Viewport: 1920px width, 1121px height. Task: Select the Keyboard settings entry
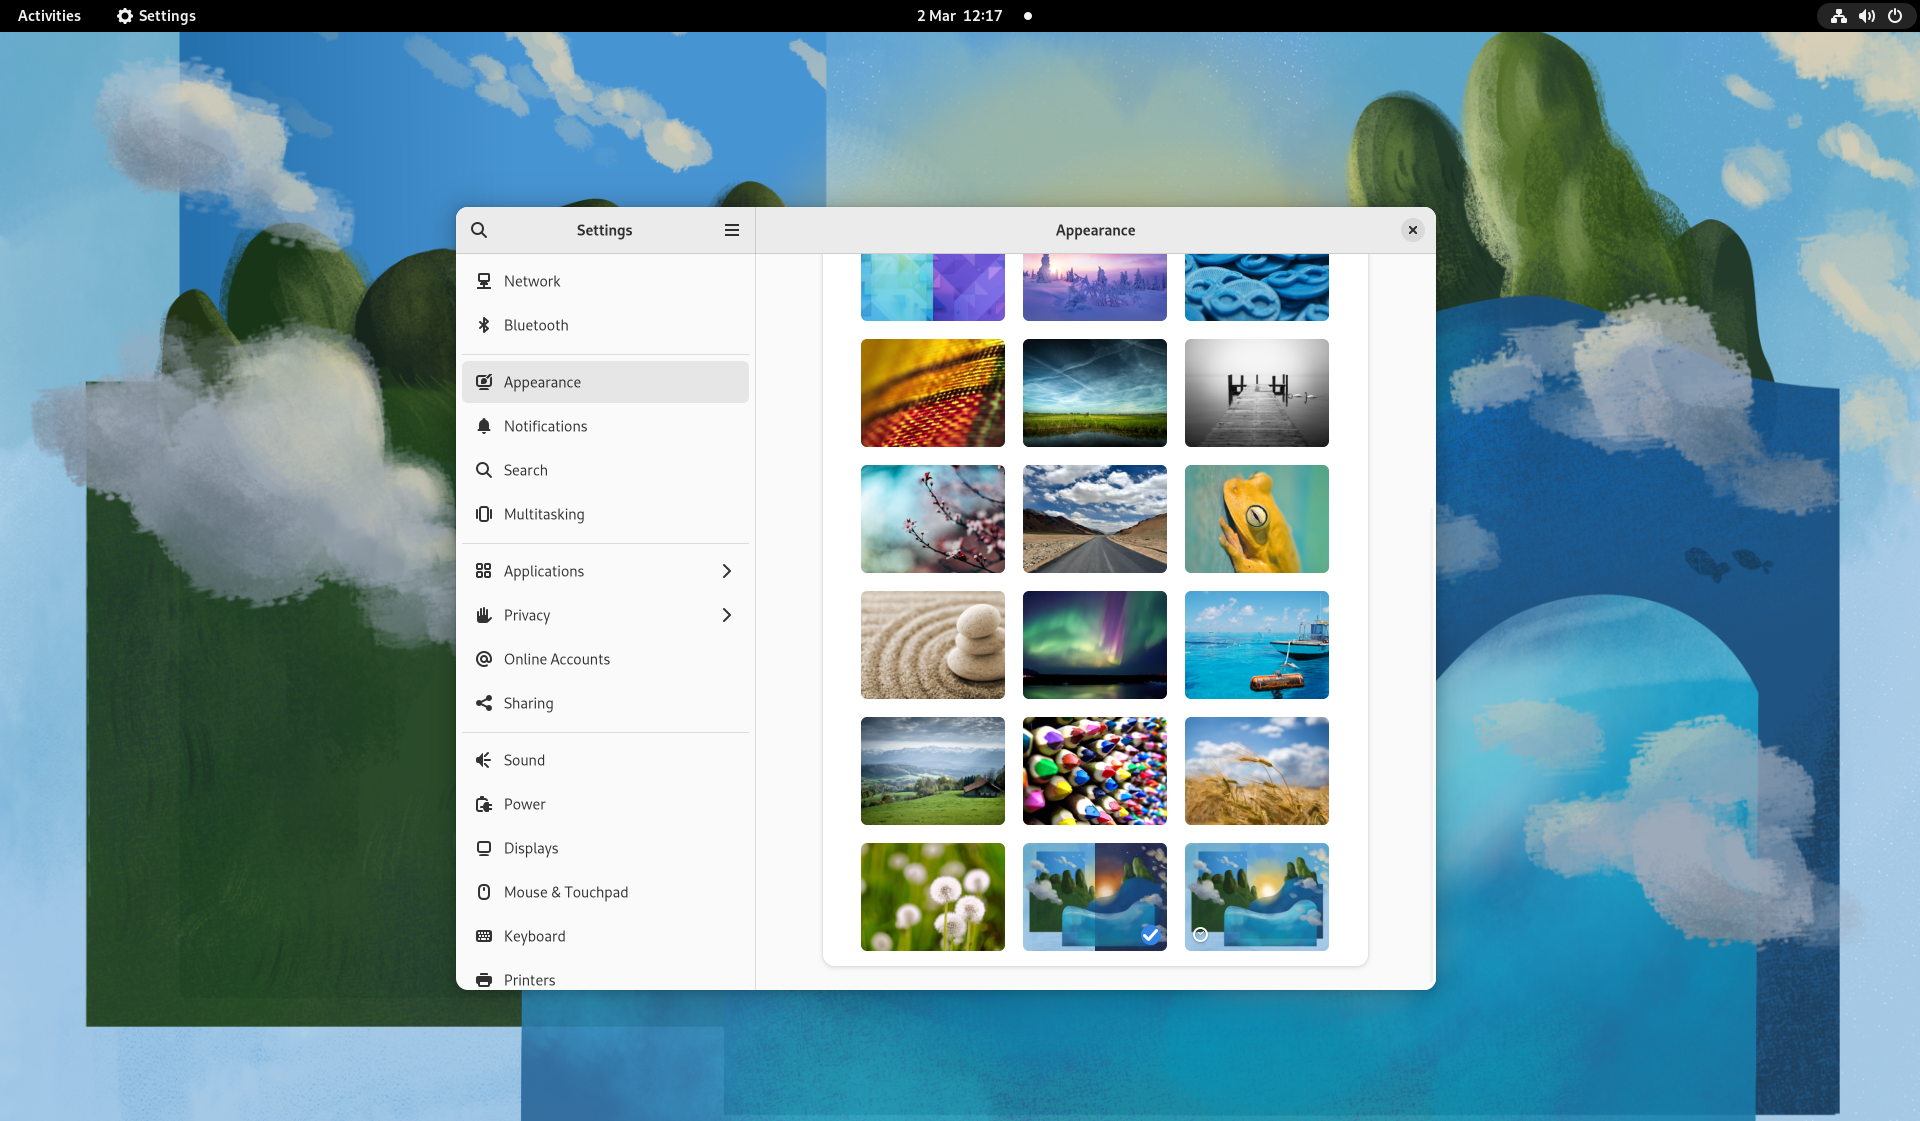[x=605, y=936]
